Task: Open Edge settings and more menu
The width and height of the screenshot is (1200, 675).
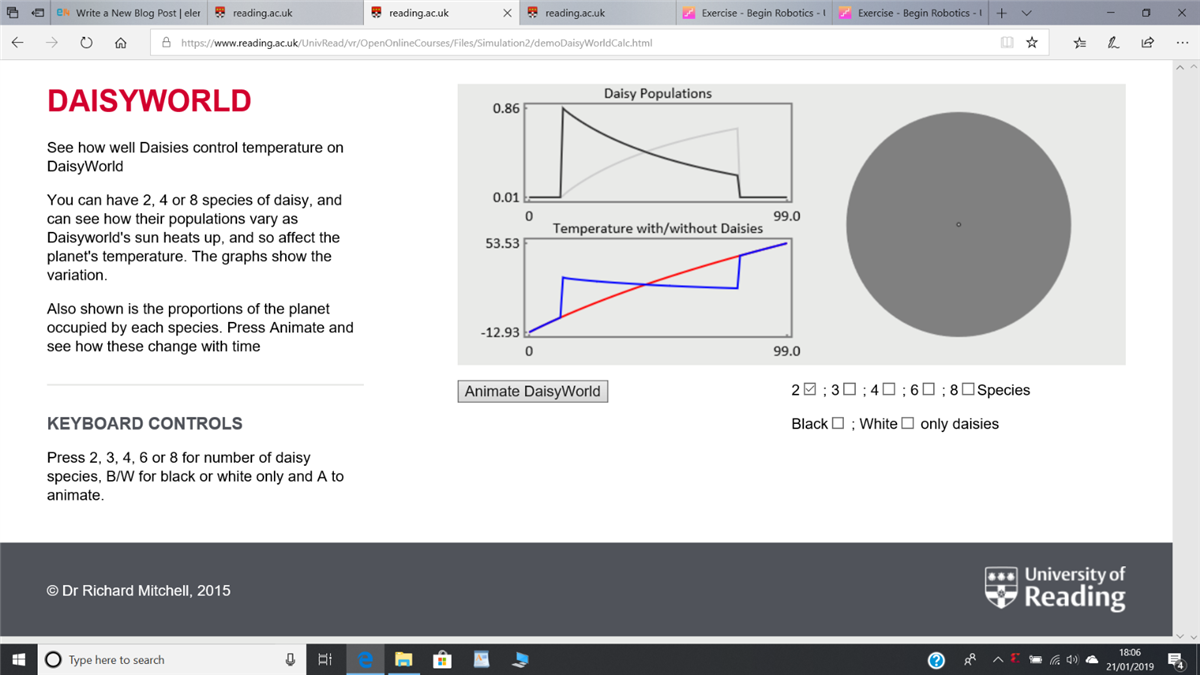Action: 1180,43
